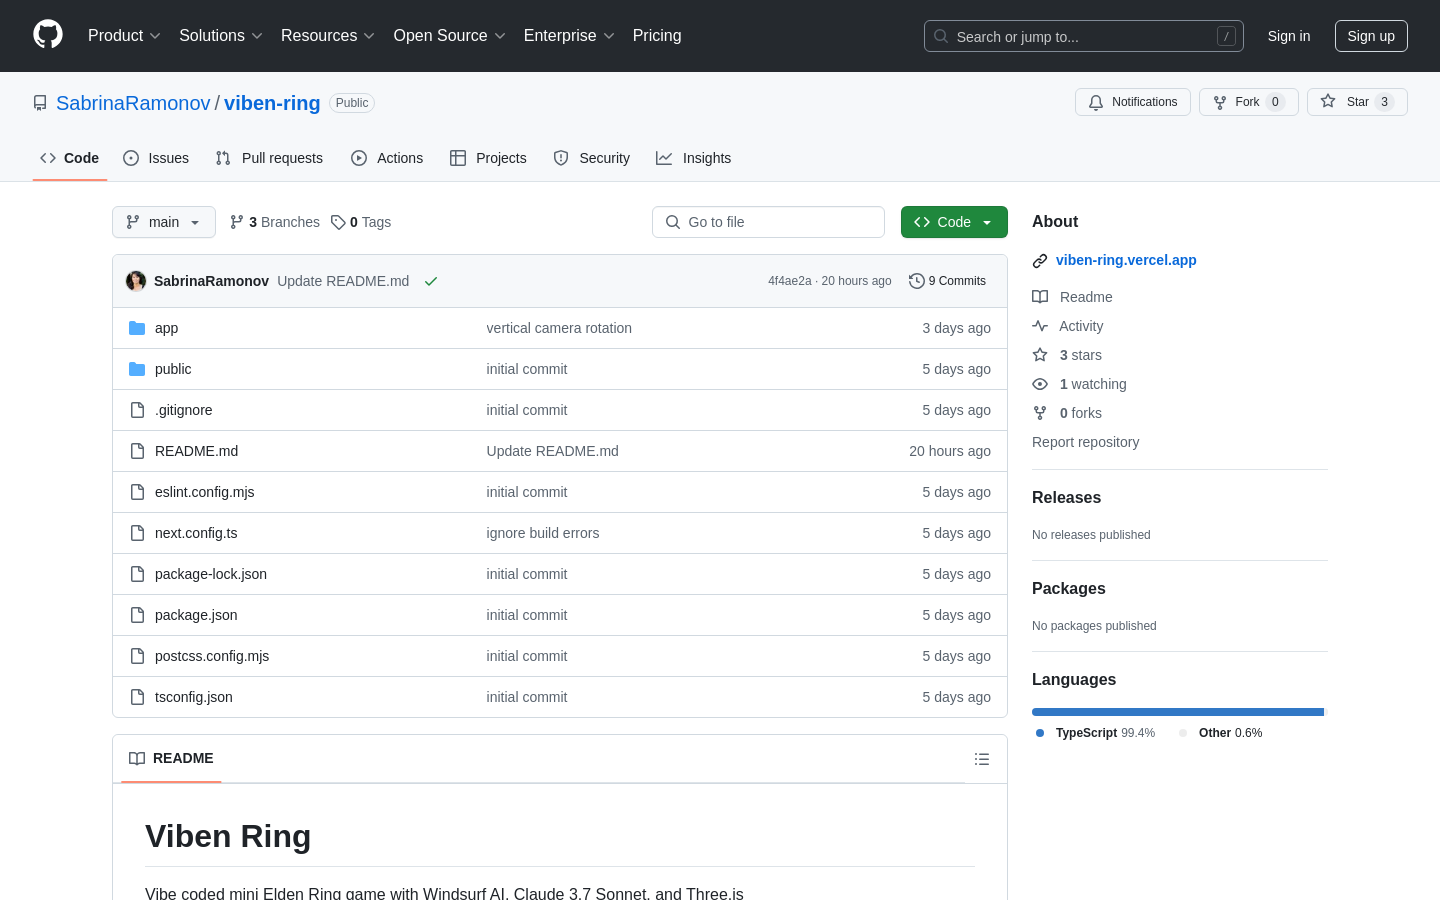Click the file icon for next.config.ts
Image resolution: width=1440 pixels, height=900 pixels.
pos(137,533)
